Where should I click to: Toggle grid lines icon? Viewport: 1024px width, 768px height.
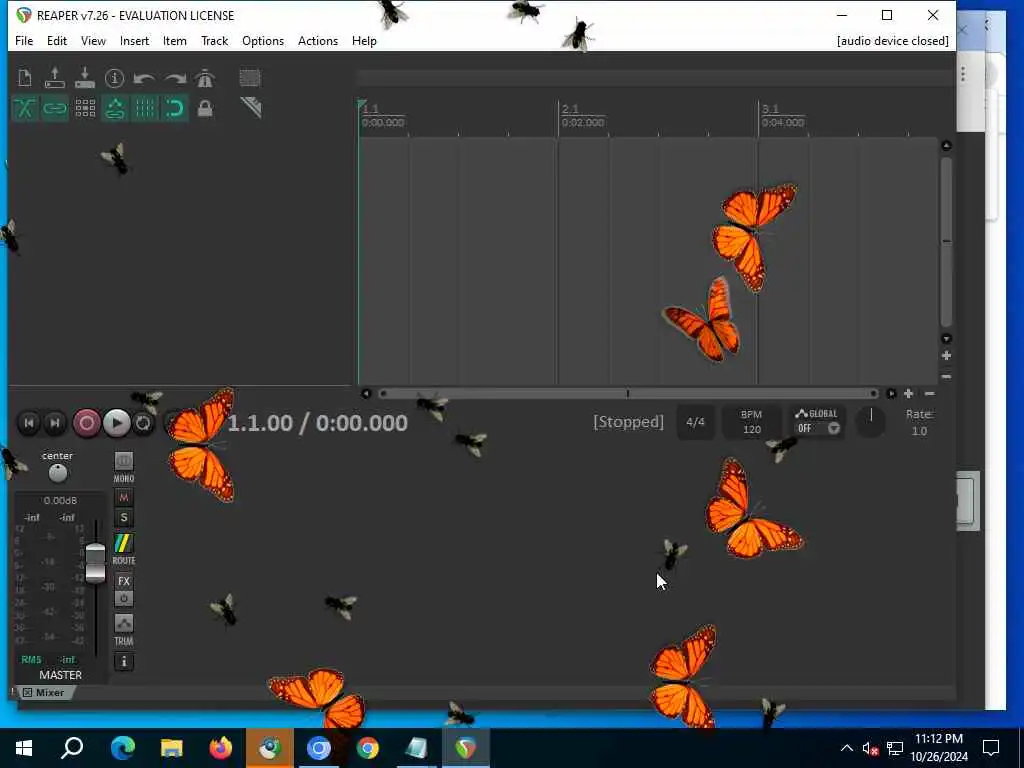[x=145, y=108]
